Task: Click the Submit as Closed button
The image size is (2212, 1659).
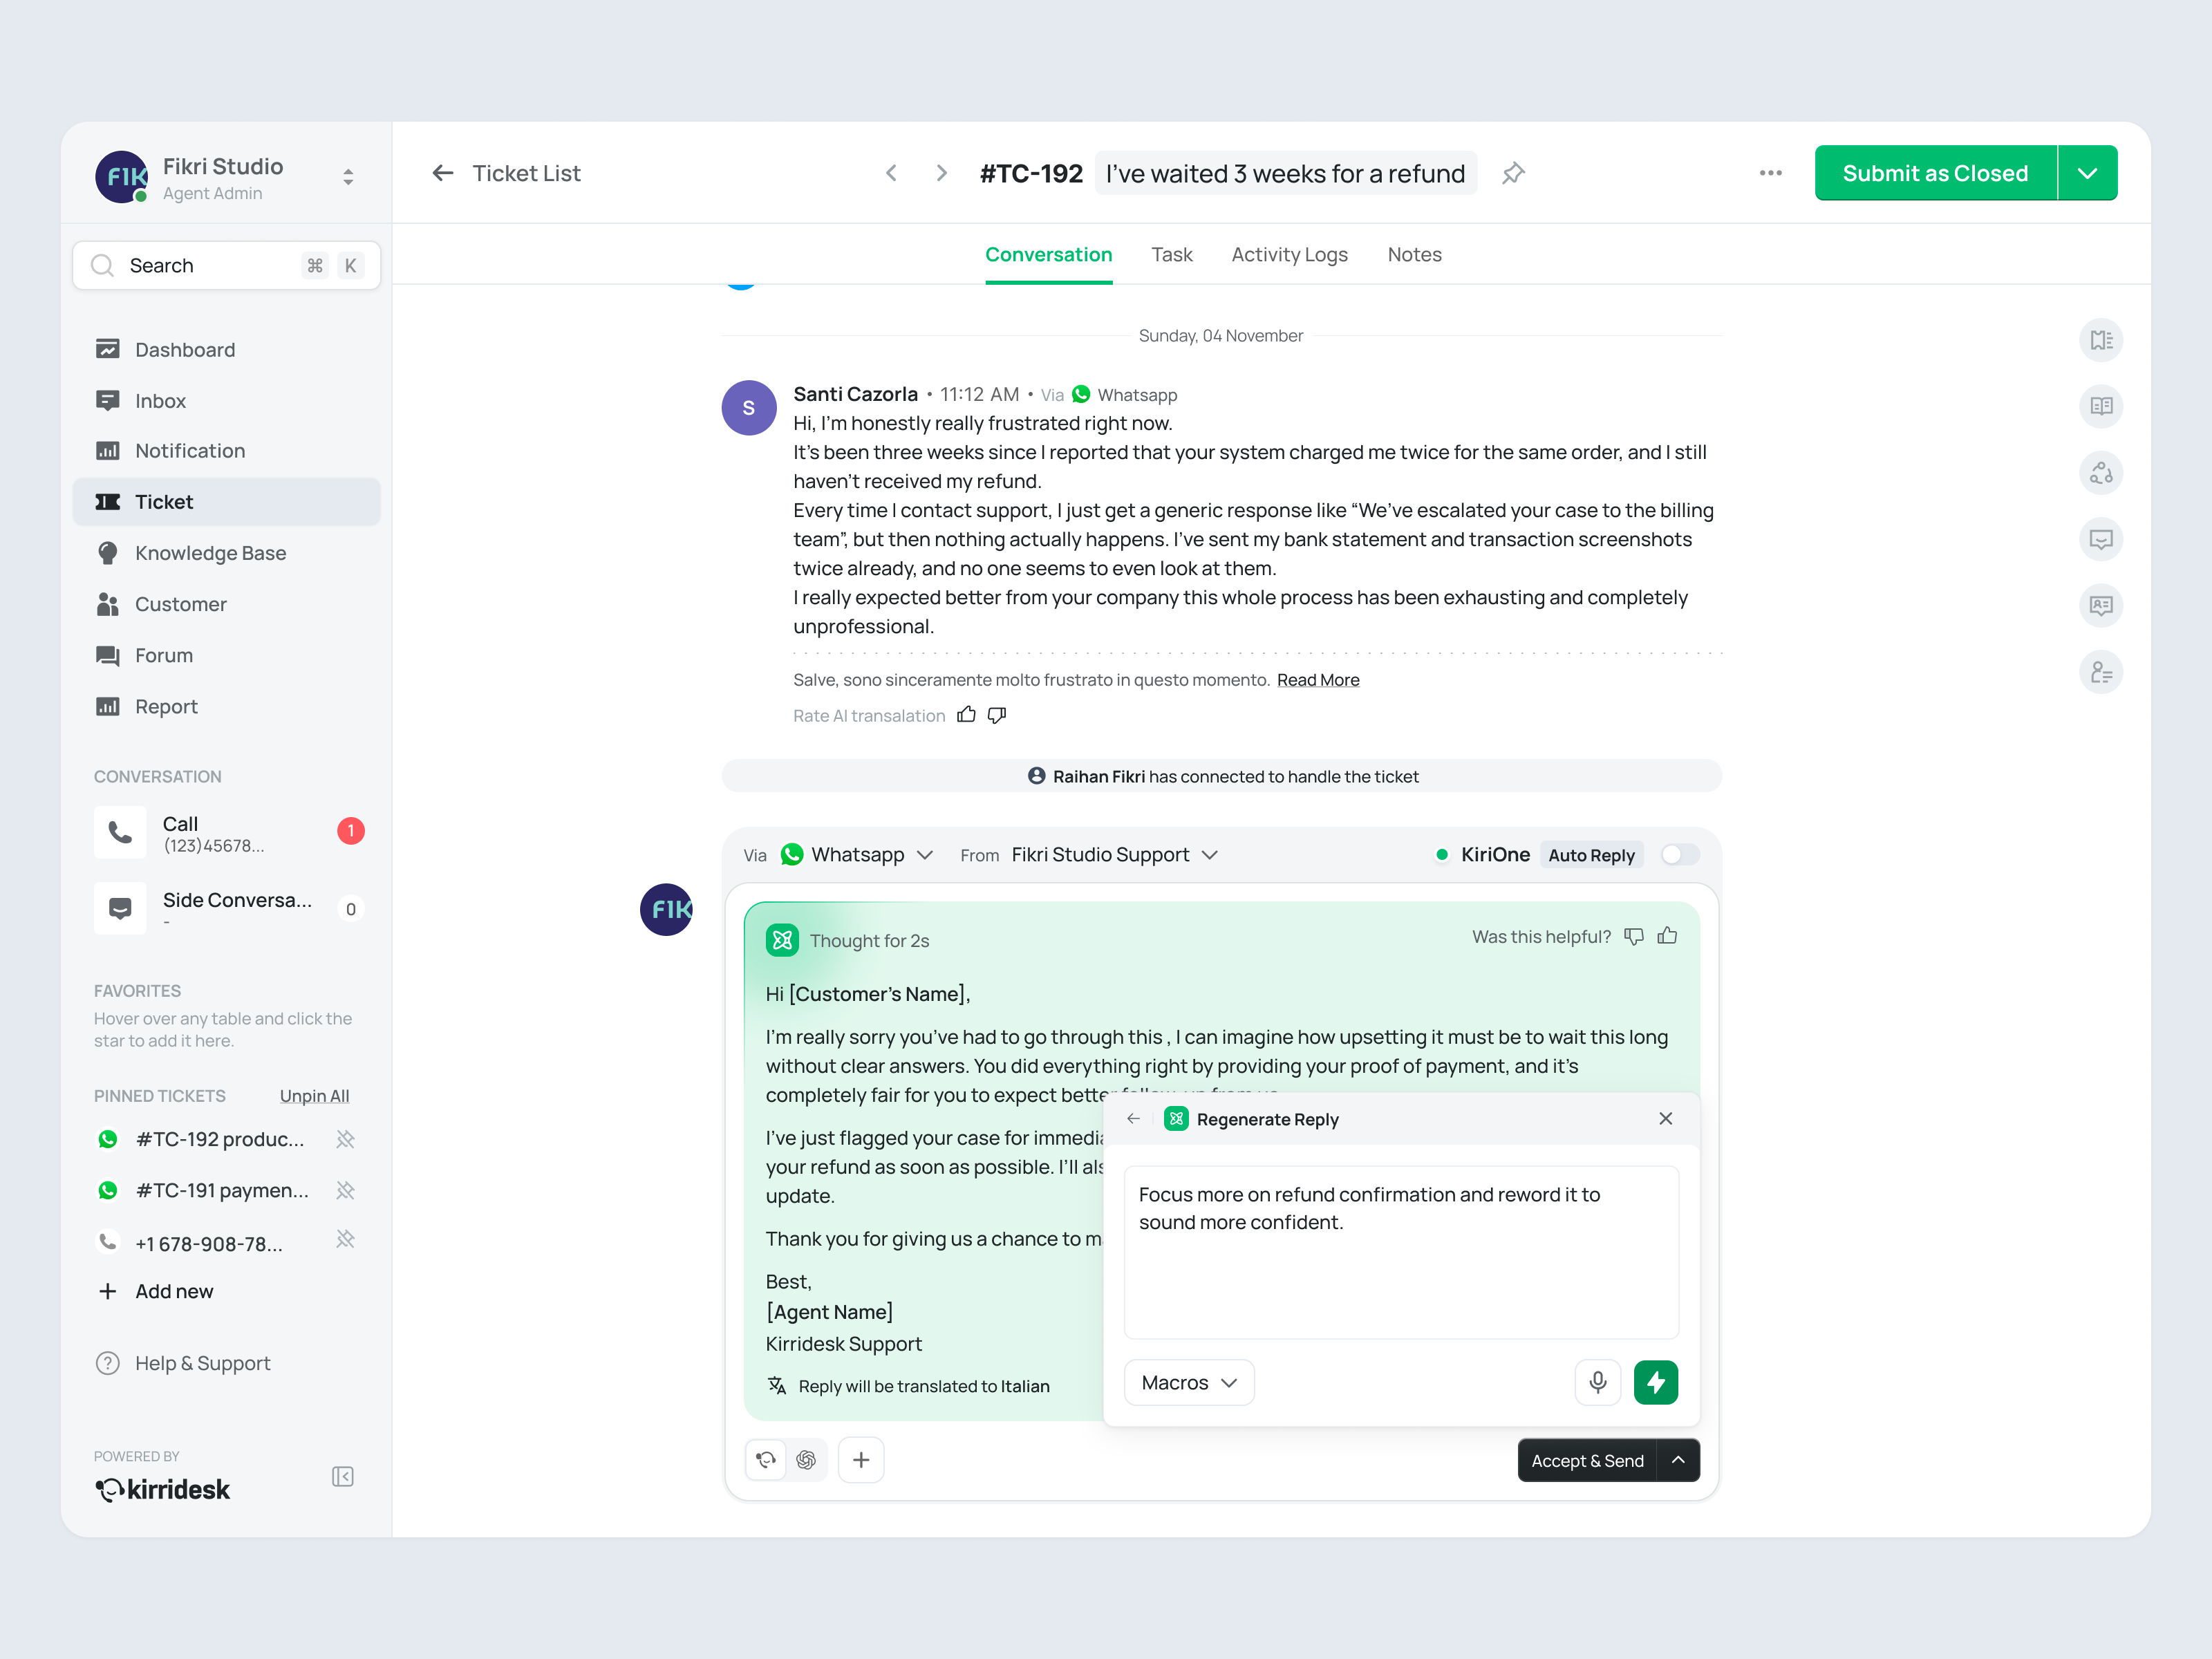Action: click(x=1935, y=173)
